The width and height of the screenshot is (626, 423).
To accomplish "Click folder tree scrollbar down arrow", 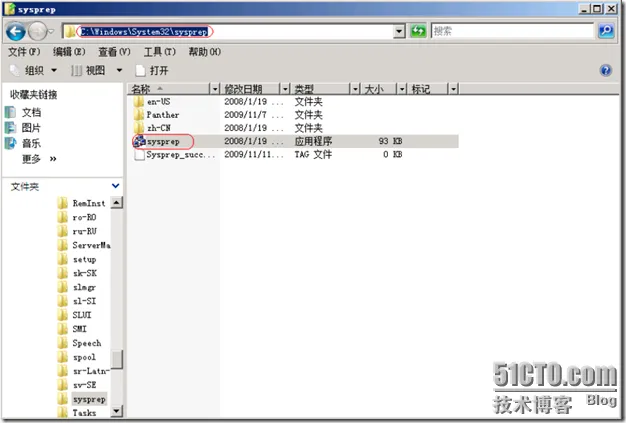I will point(116,411).
